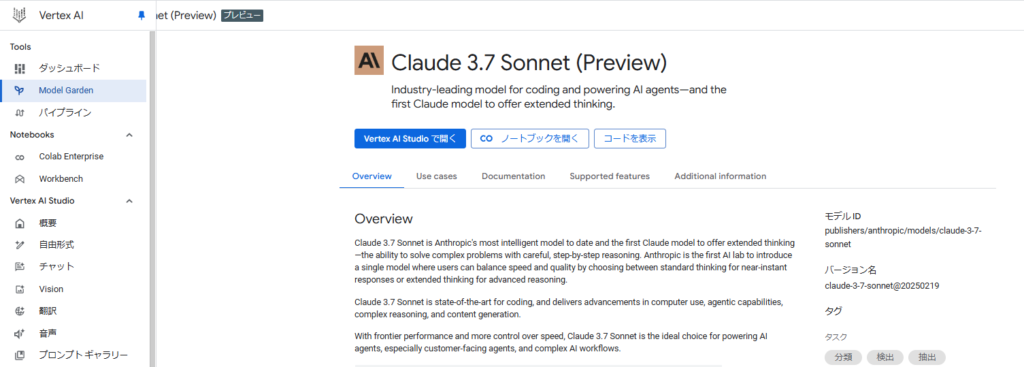Open the 音声 speech icon
This screenshot has width=1024, height=367.
coord(20,334)
